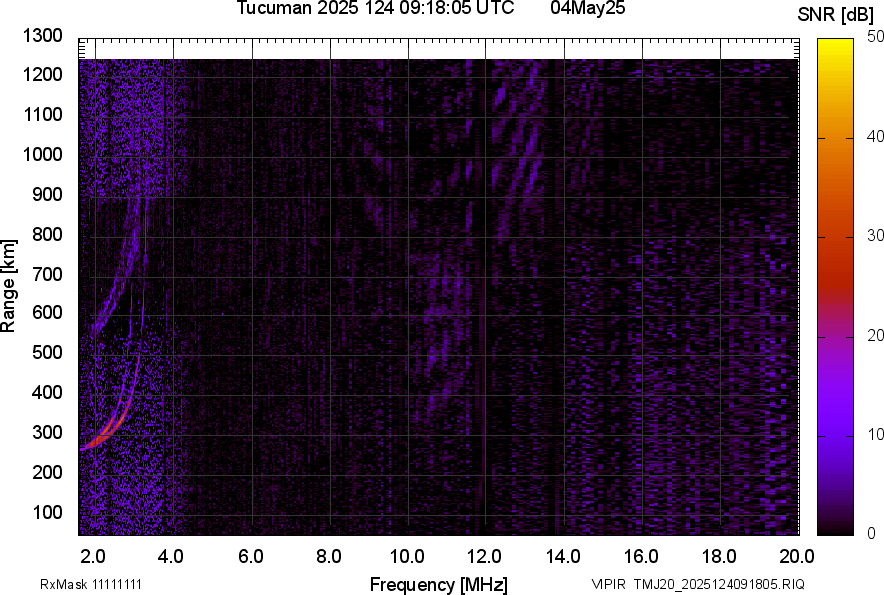Click the 8.0 frequency tick label
The height and width of the screenshot is (595, 884).
(329, 557)
